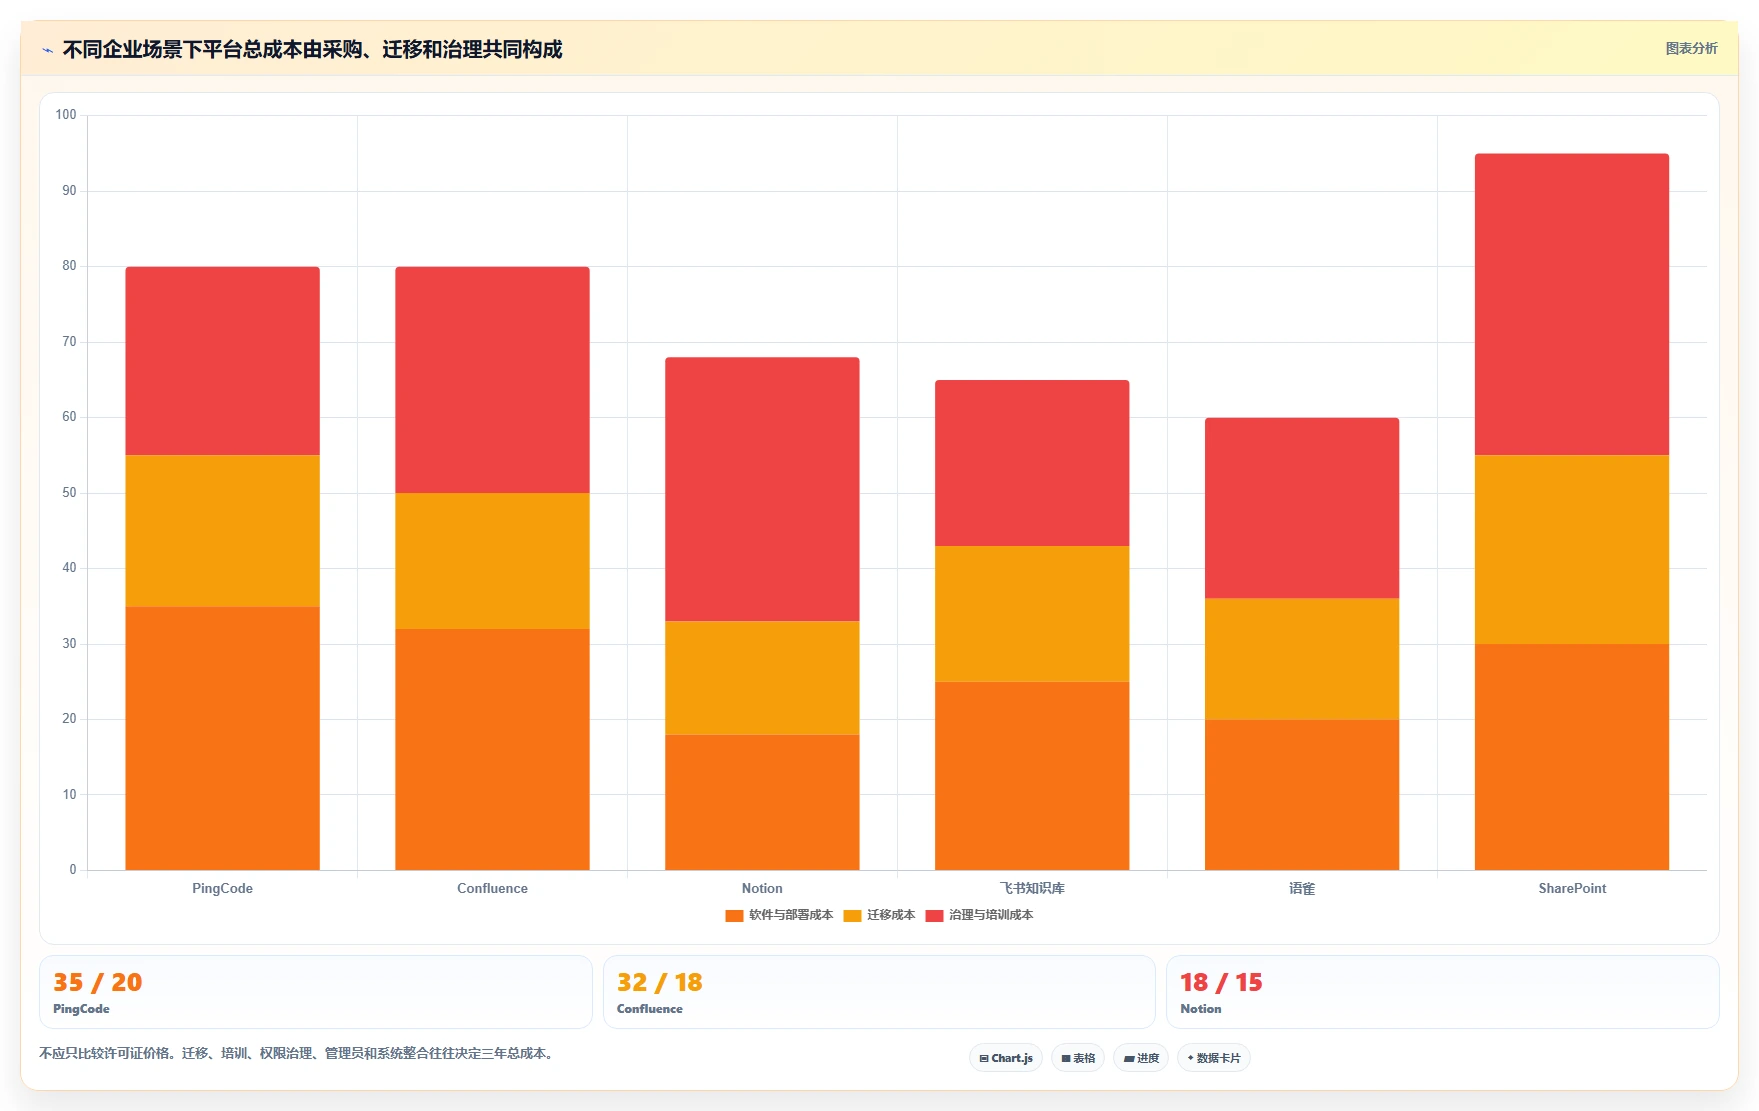
Task: Click SharePoint's orange software cost segment
Action: coord(1572,757)
